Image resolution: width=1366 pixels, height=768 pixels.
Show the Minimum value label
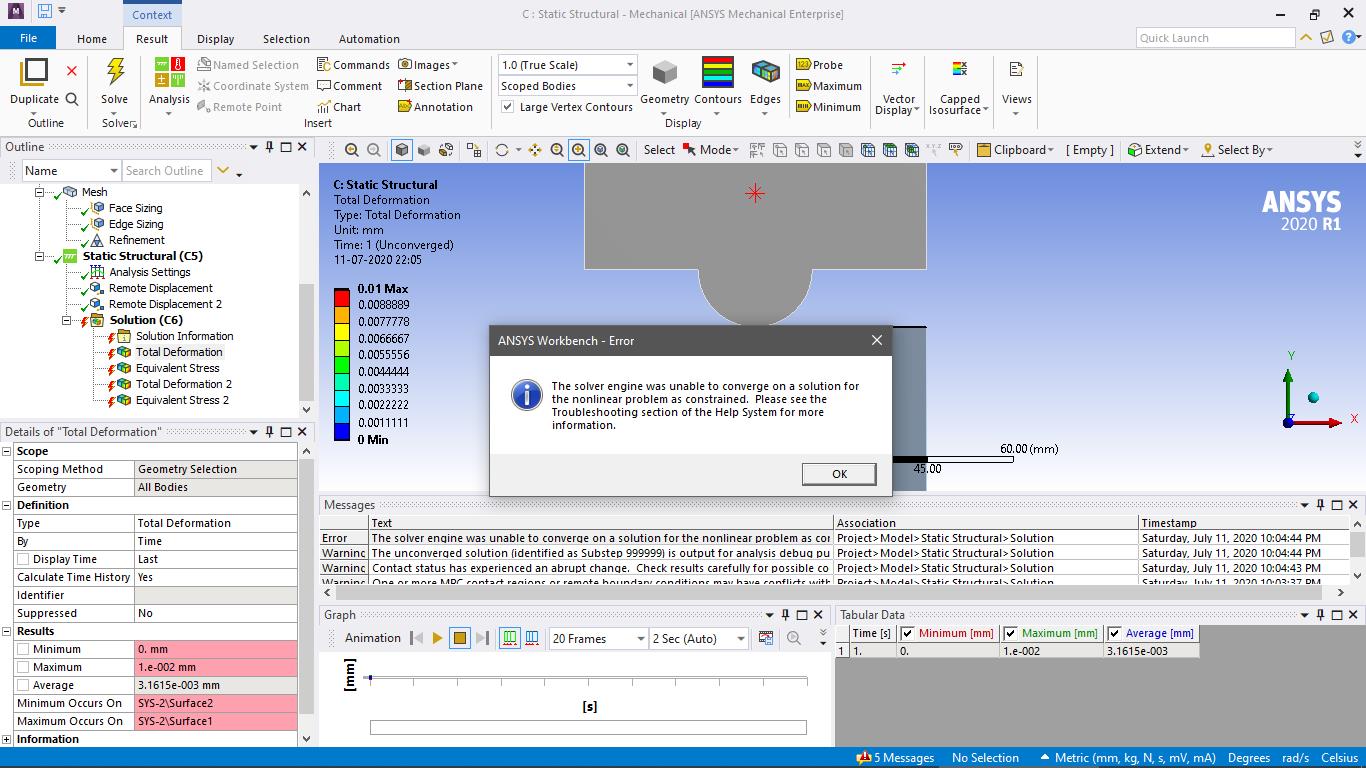[x=828, y=107]
